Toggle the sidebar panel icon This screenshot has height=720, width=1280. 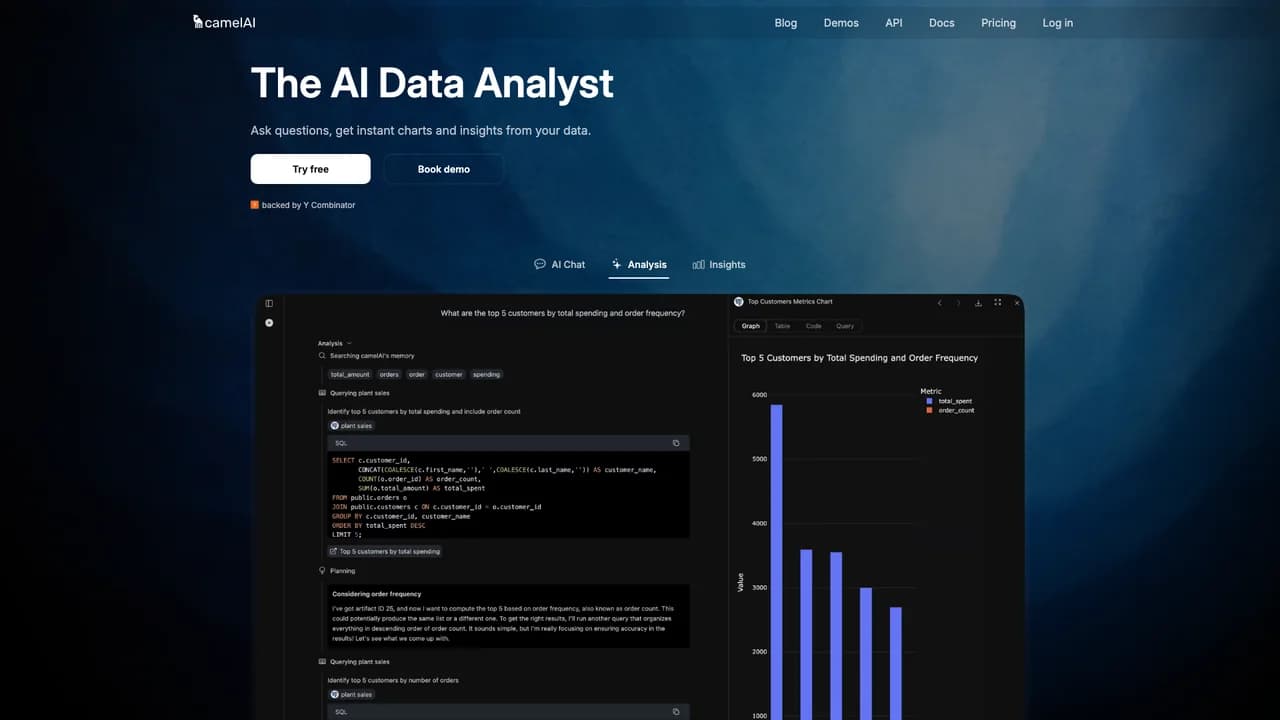(x=269, y=303)
